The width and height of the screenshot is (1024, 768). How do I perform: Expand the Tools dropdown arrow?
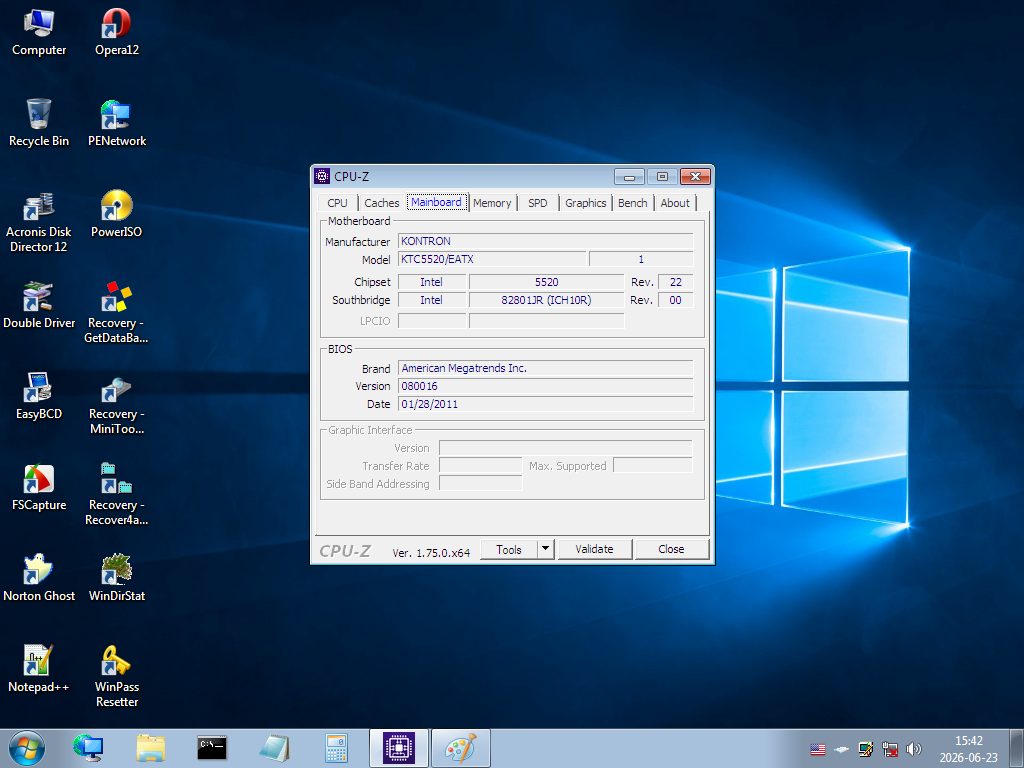point(546,549)
